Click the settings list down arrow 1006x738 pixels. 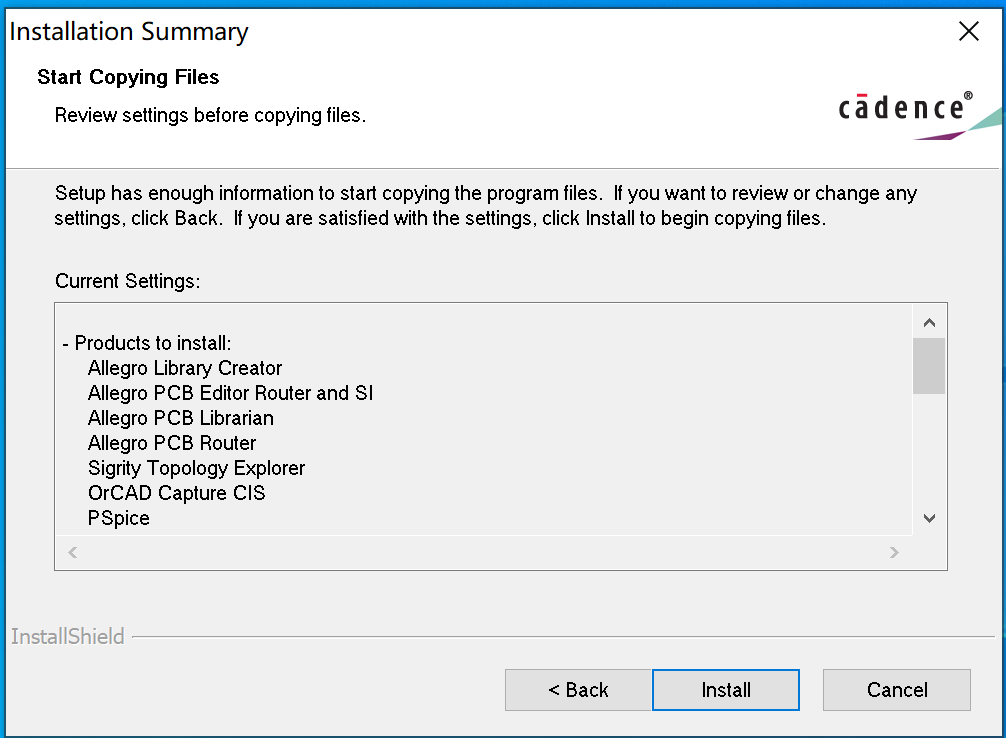click(929, 518)
